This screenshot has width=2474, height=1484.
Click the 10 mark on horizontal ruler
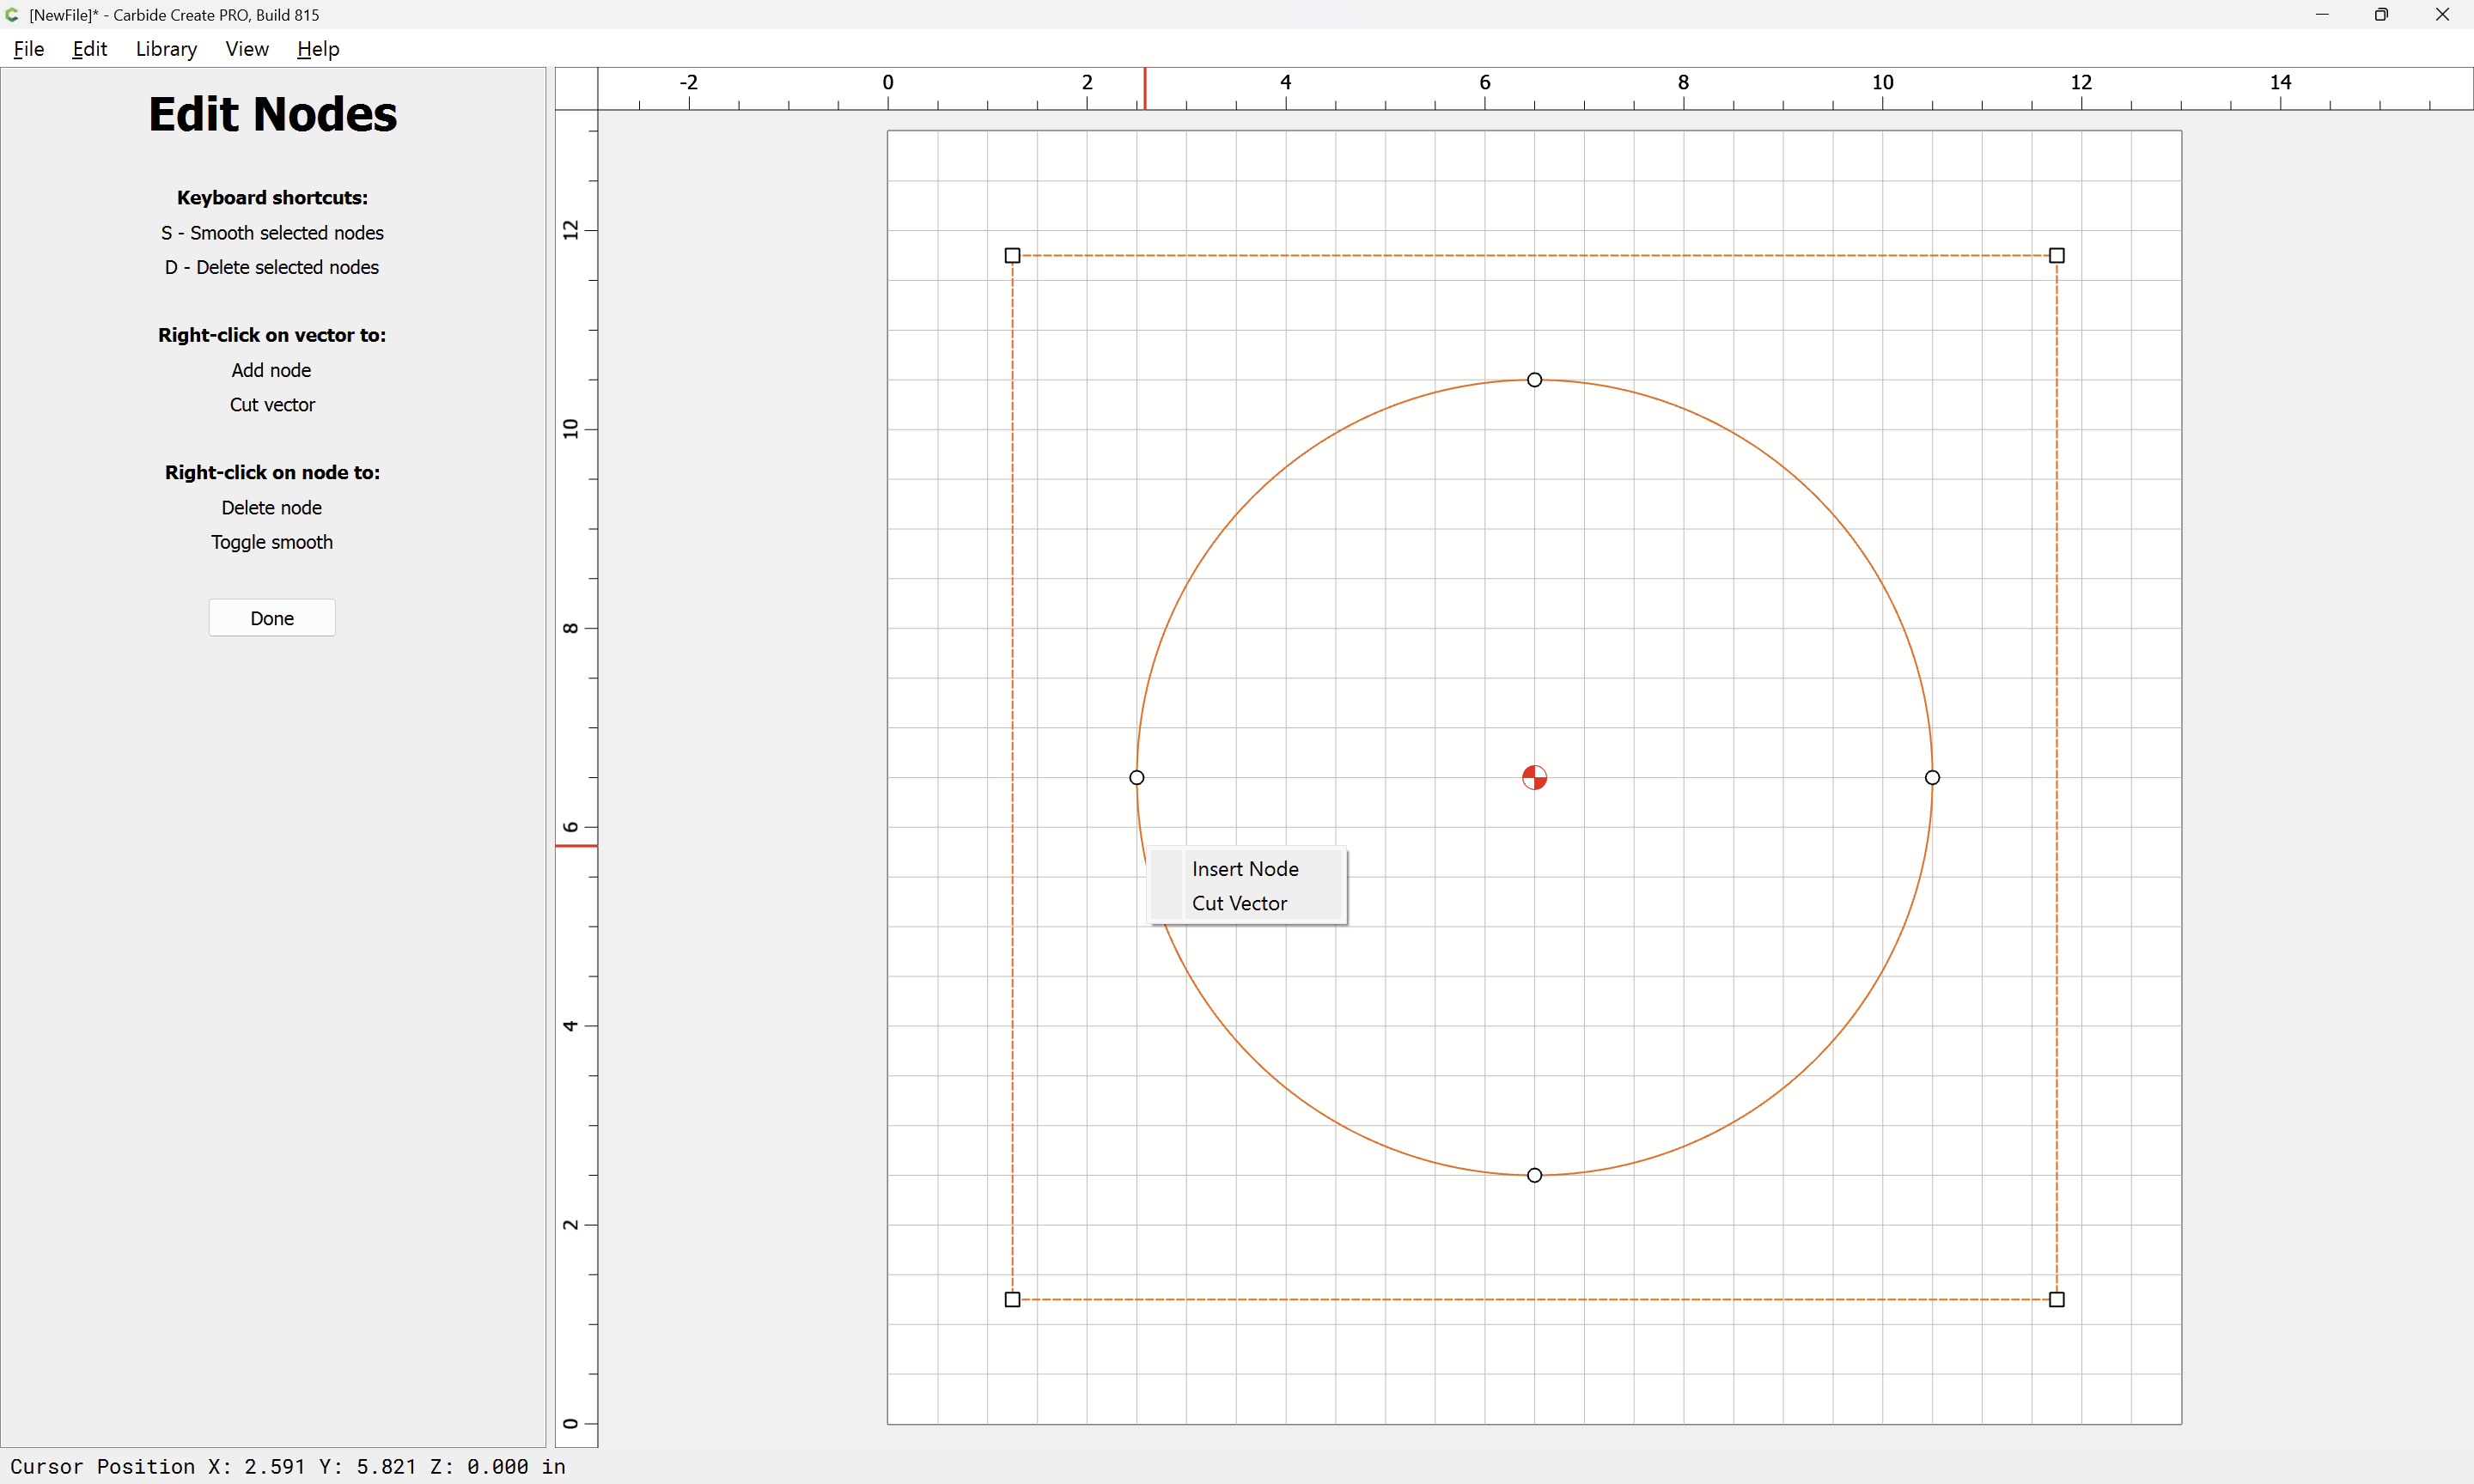[x=1882, y=82]
